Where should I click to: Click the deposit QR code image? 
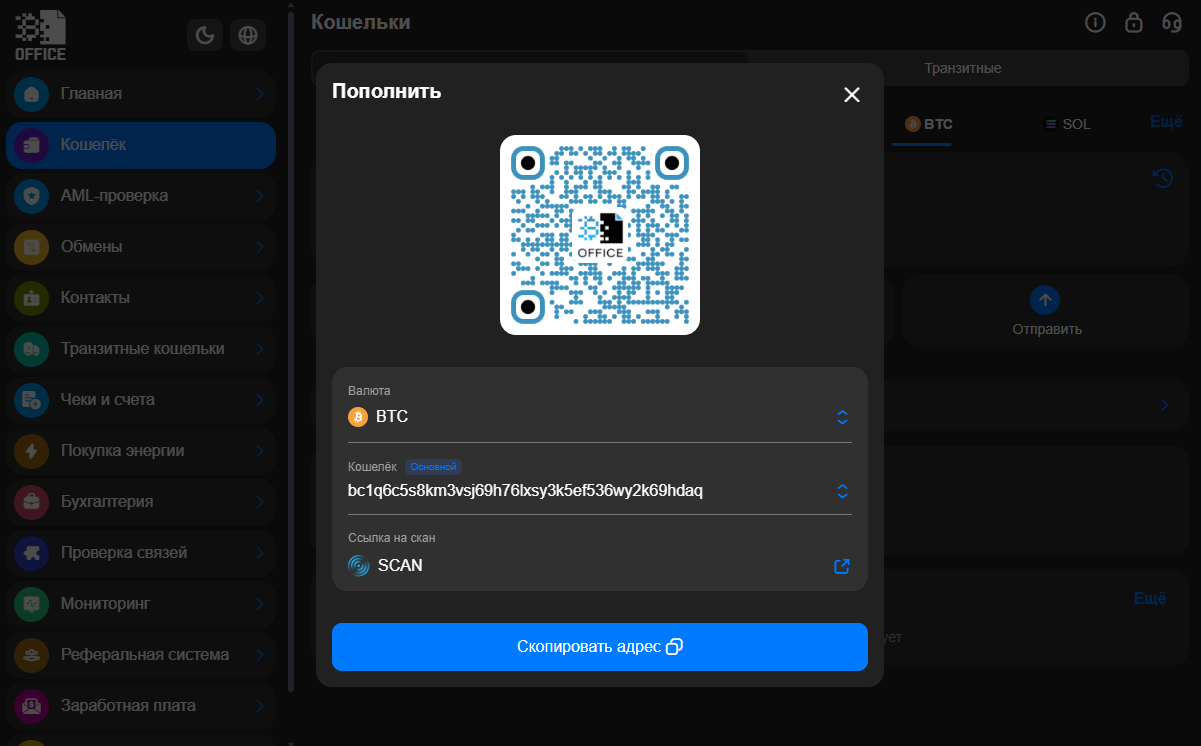pos(600,235)
